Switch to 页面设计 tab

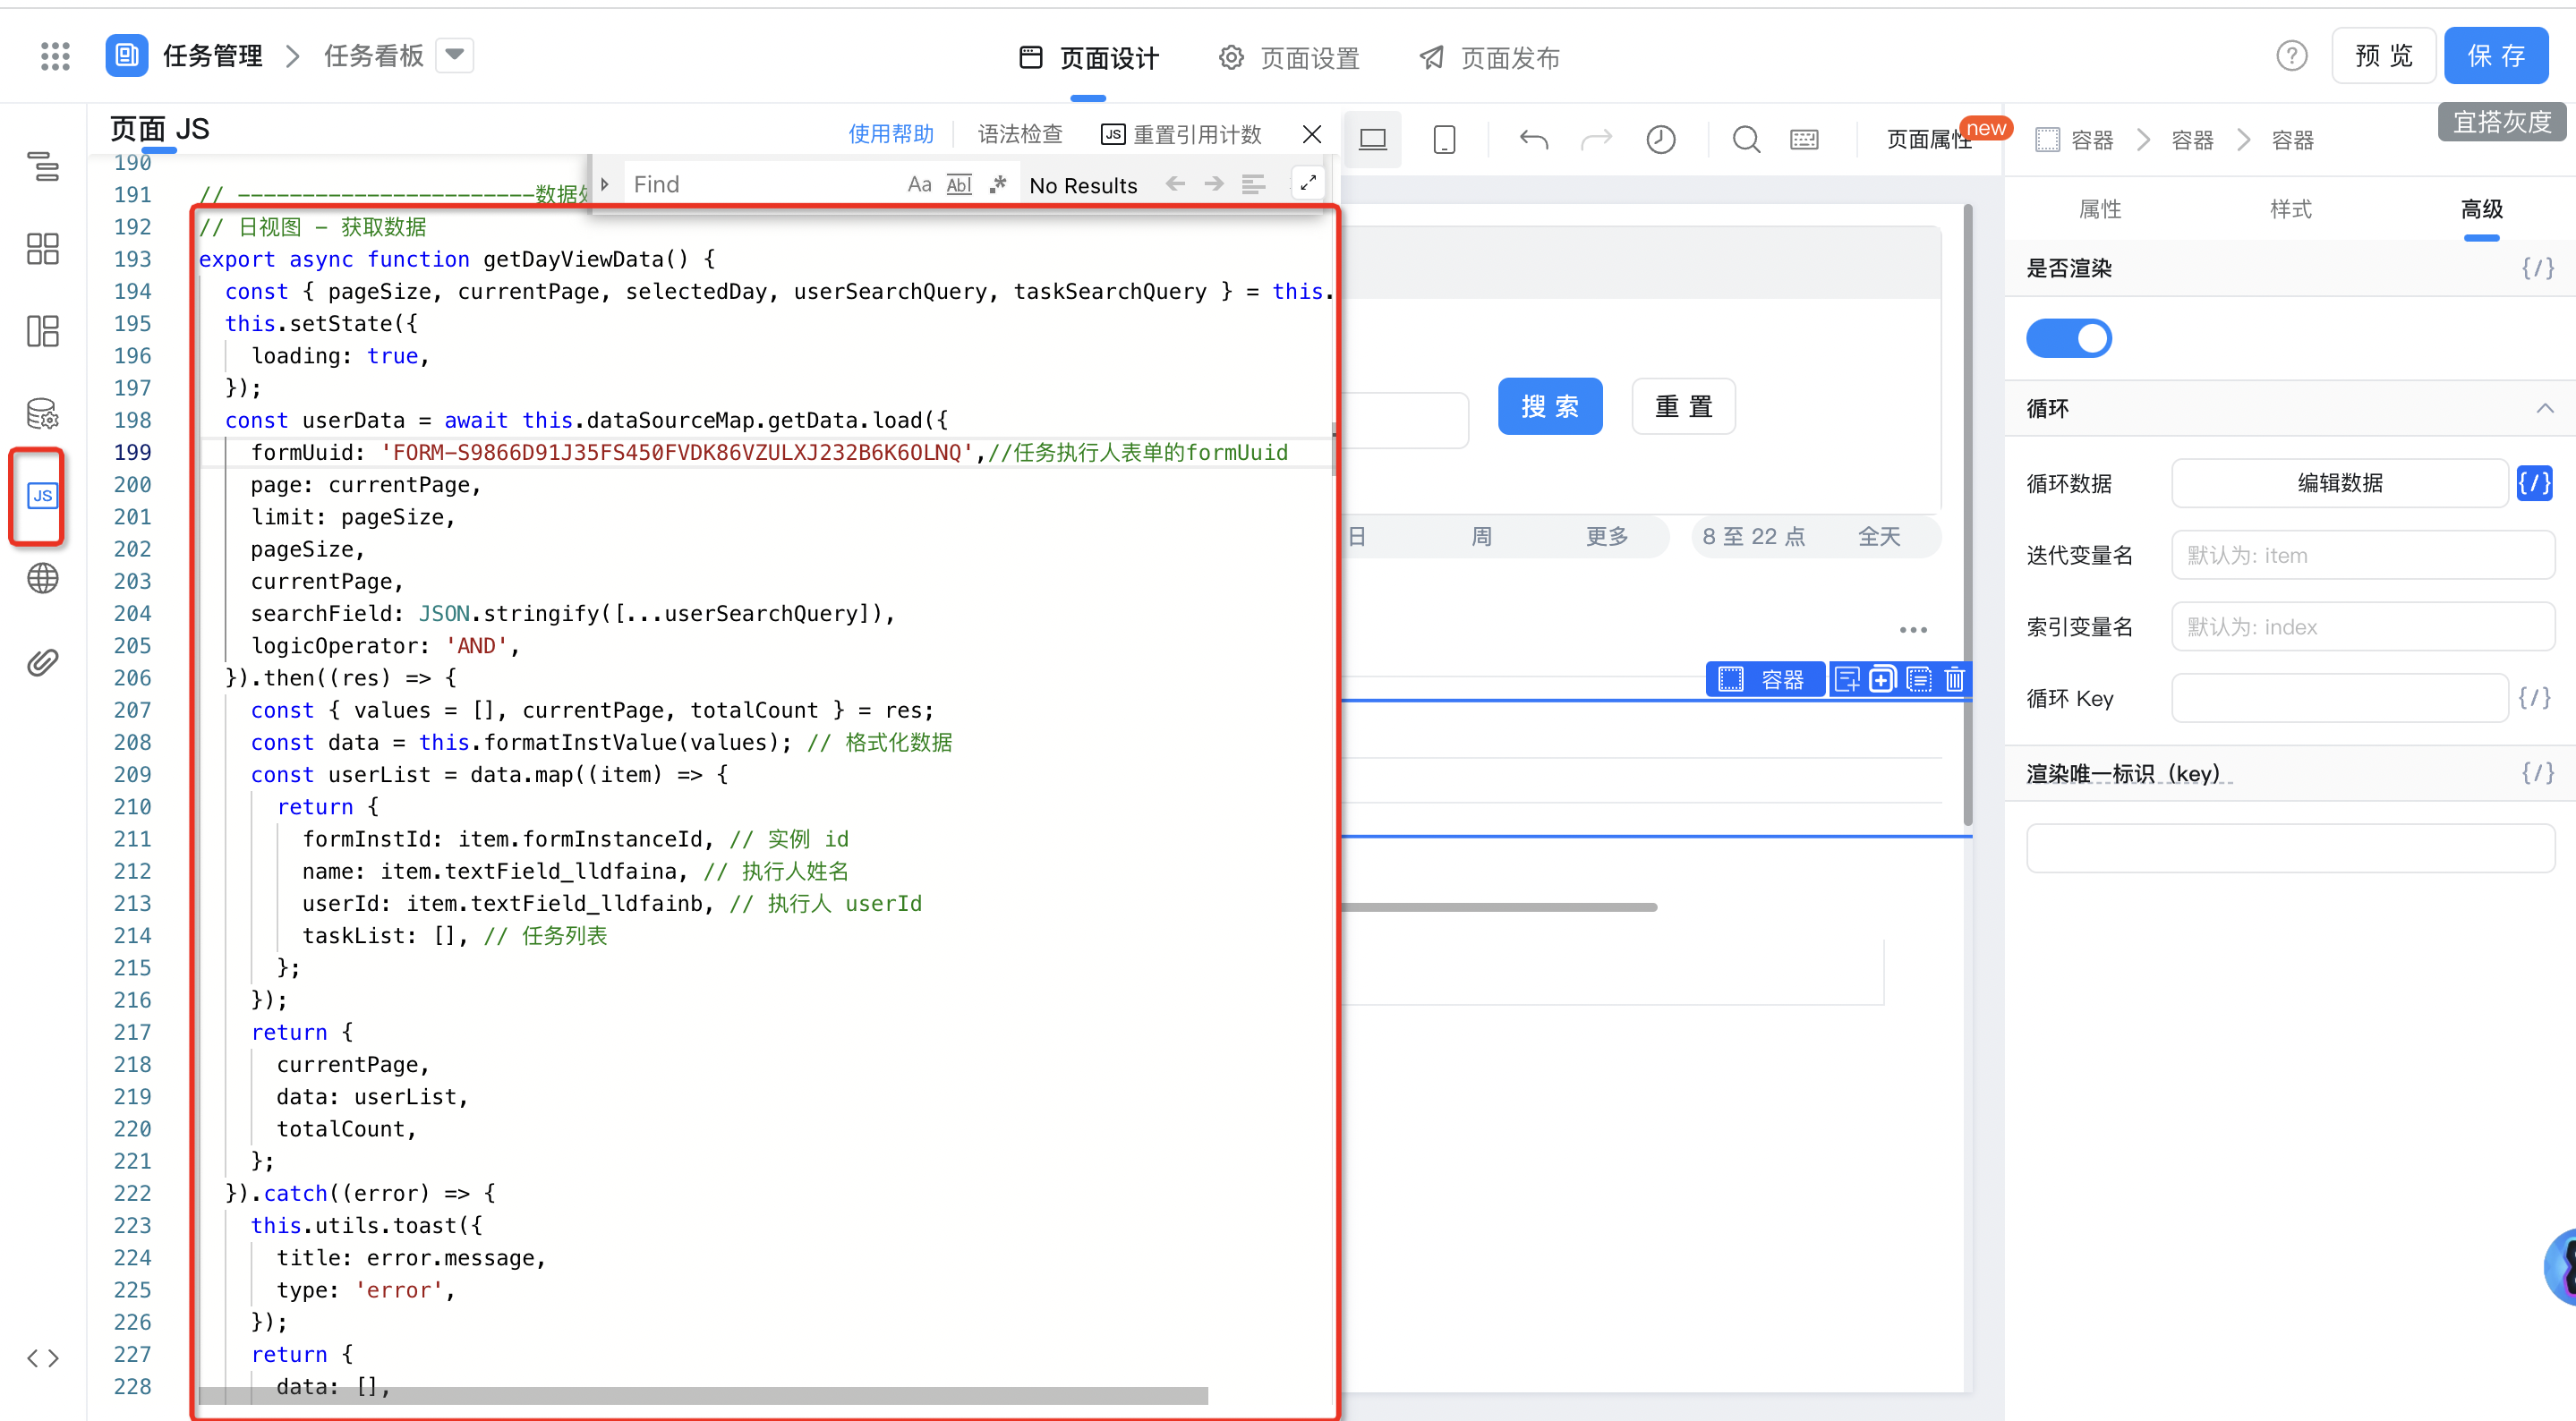pos(1089,58)
